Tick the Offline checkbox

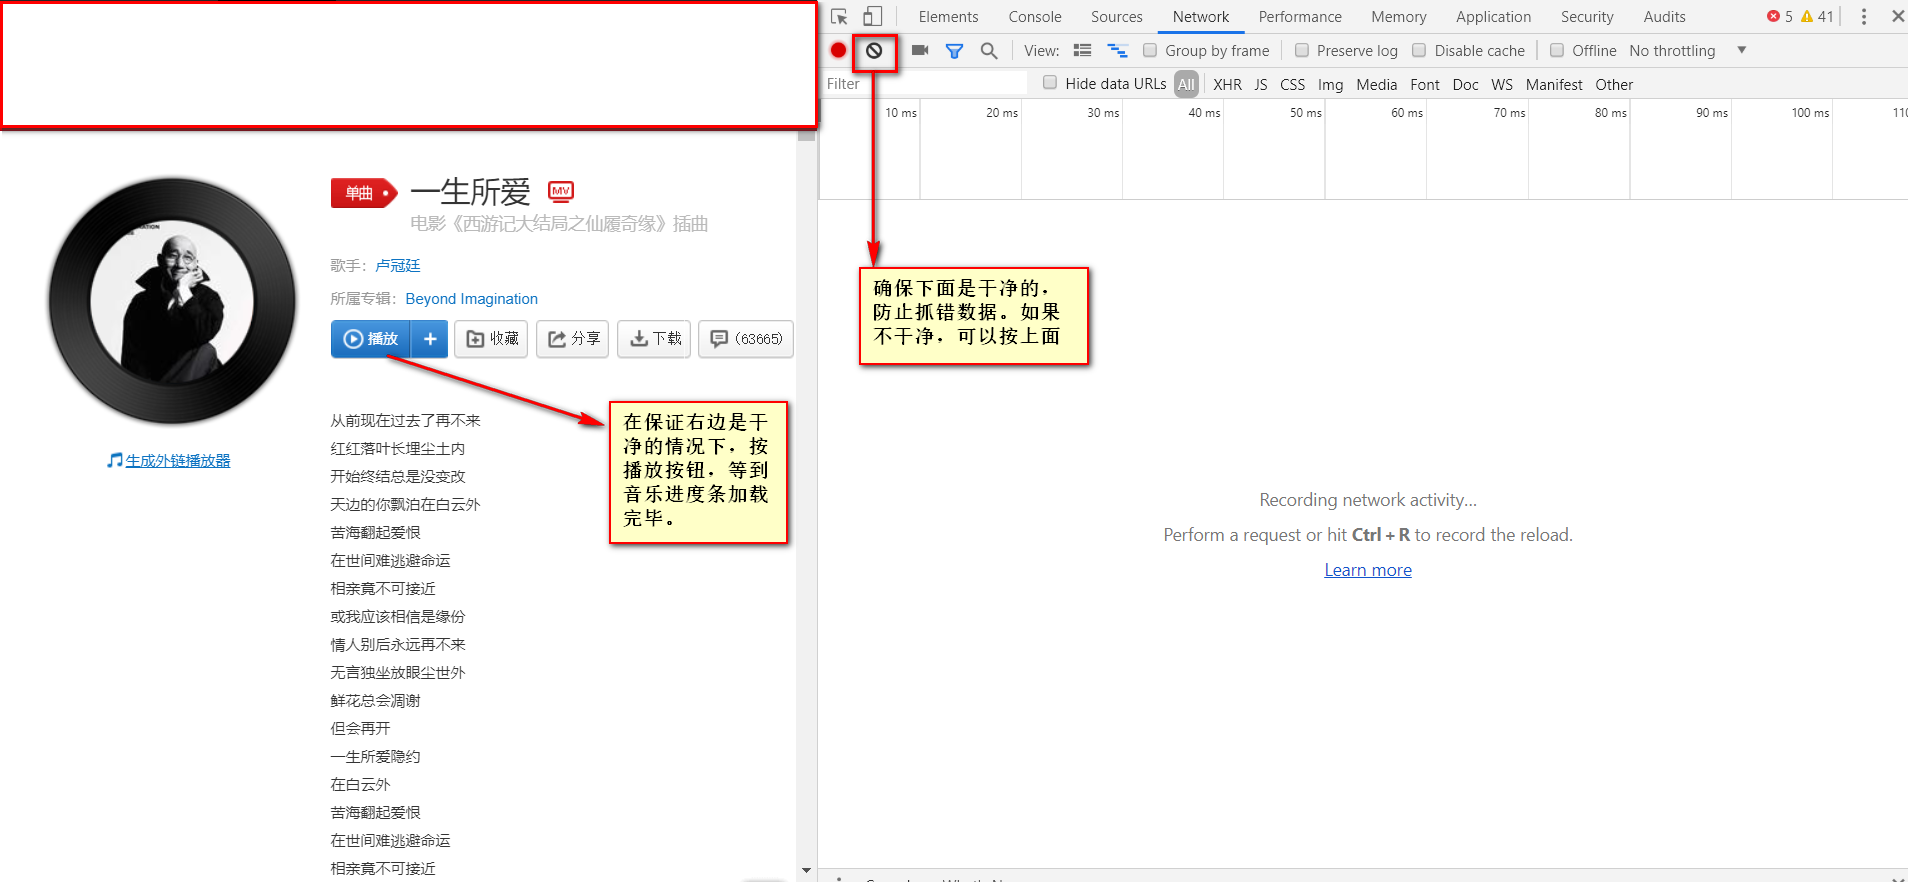[x=1557, y=50]
